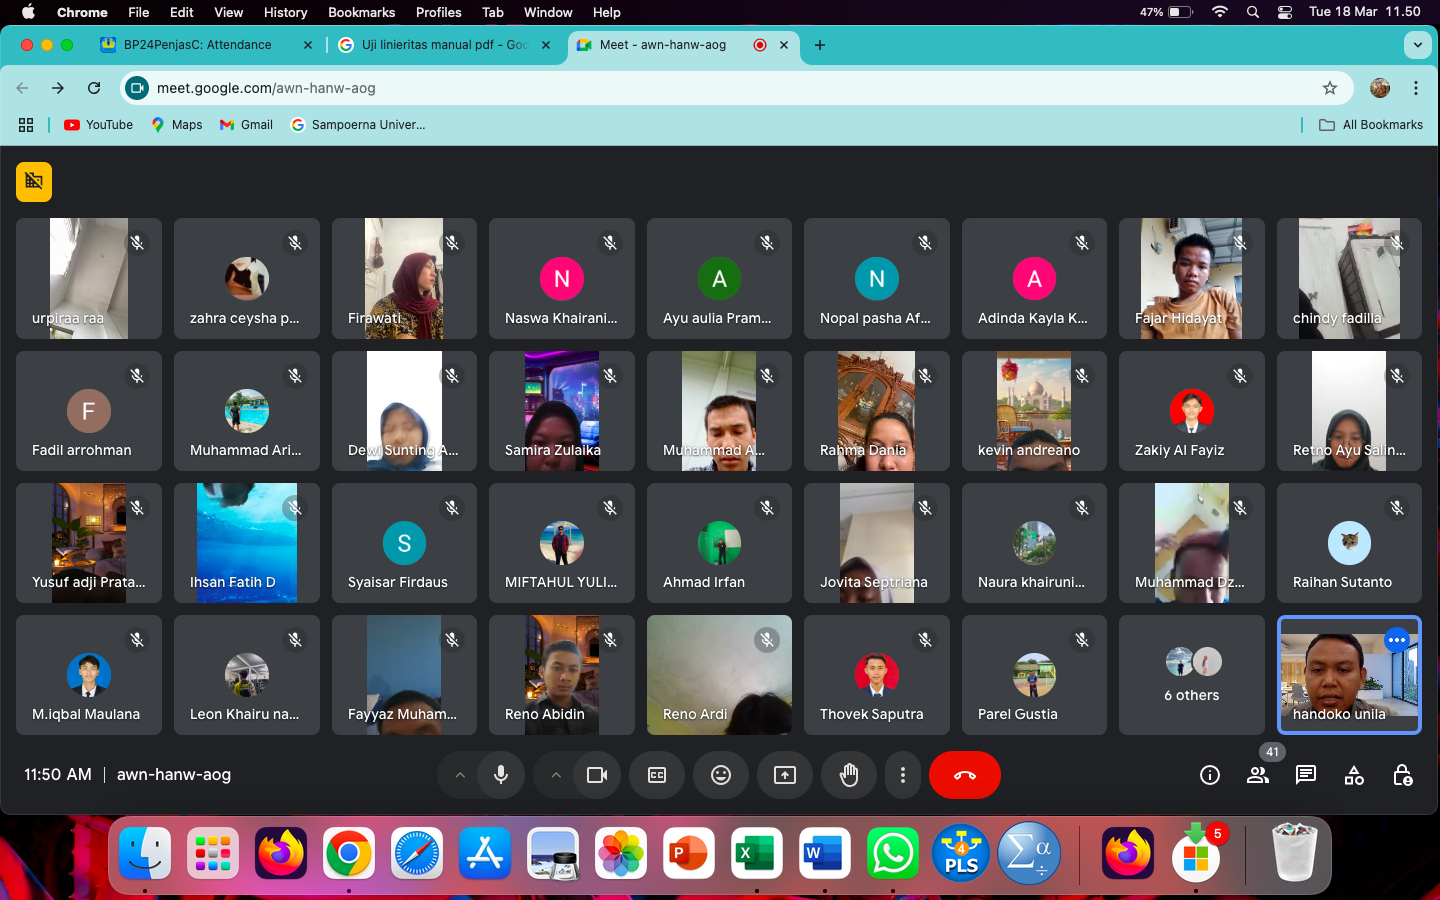The height and width of the screenshot is (900, 1440).
Task: Open the activities icon
Action: tap(1354, 775)
